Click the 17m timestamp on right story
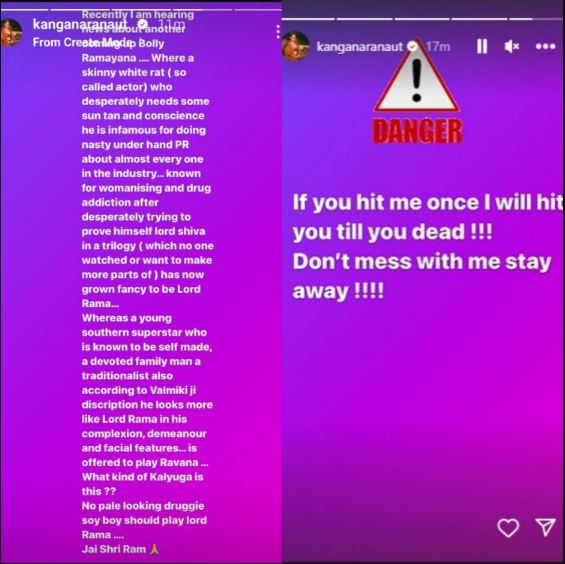This screenshot has width=565, height=564. (438, 46)
